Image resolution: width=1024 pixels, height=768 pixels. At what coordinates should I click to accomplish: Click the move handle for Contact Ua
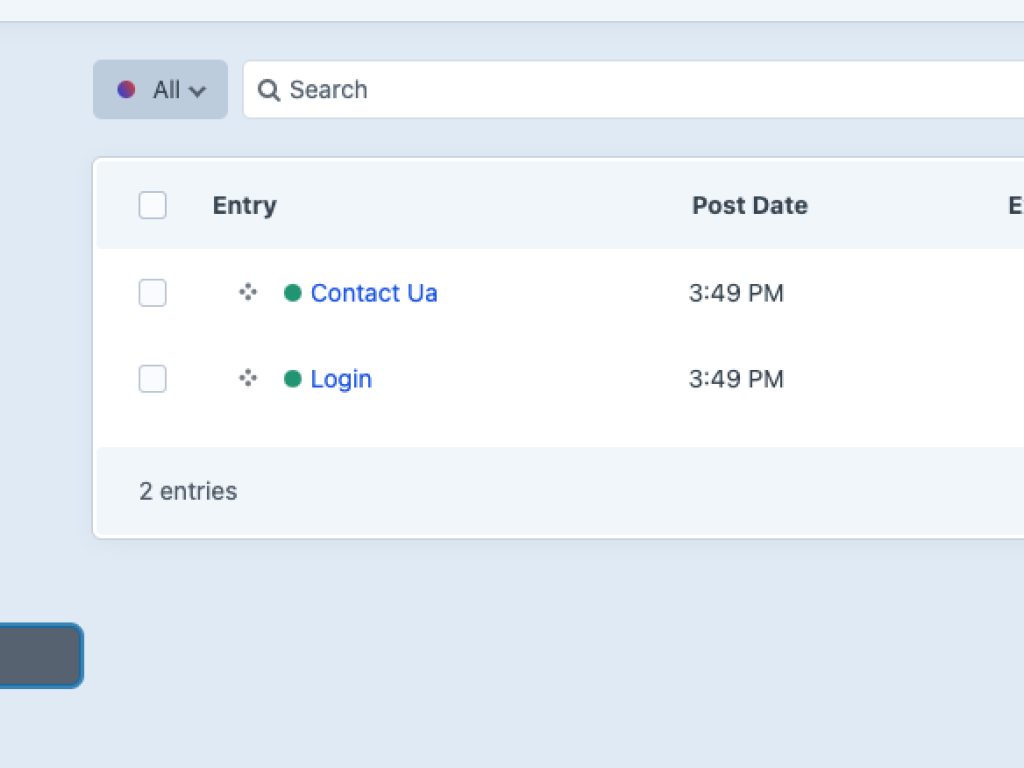coord(248,292)
